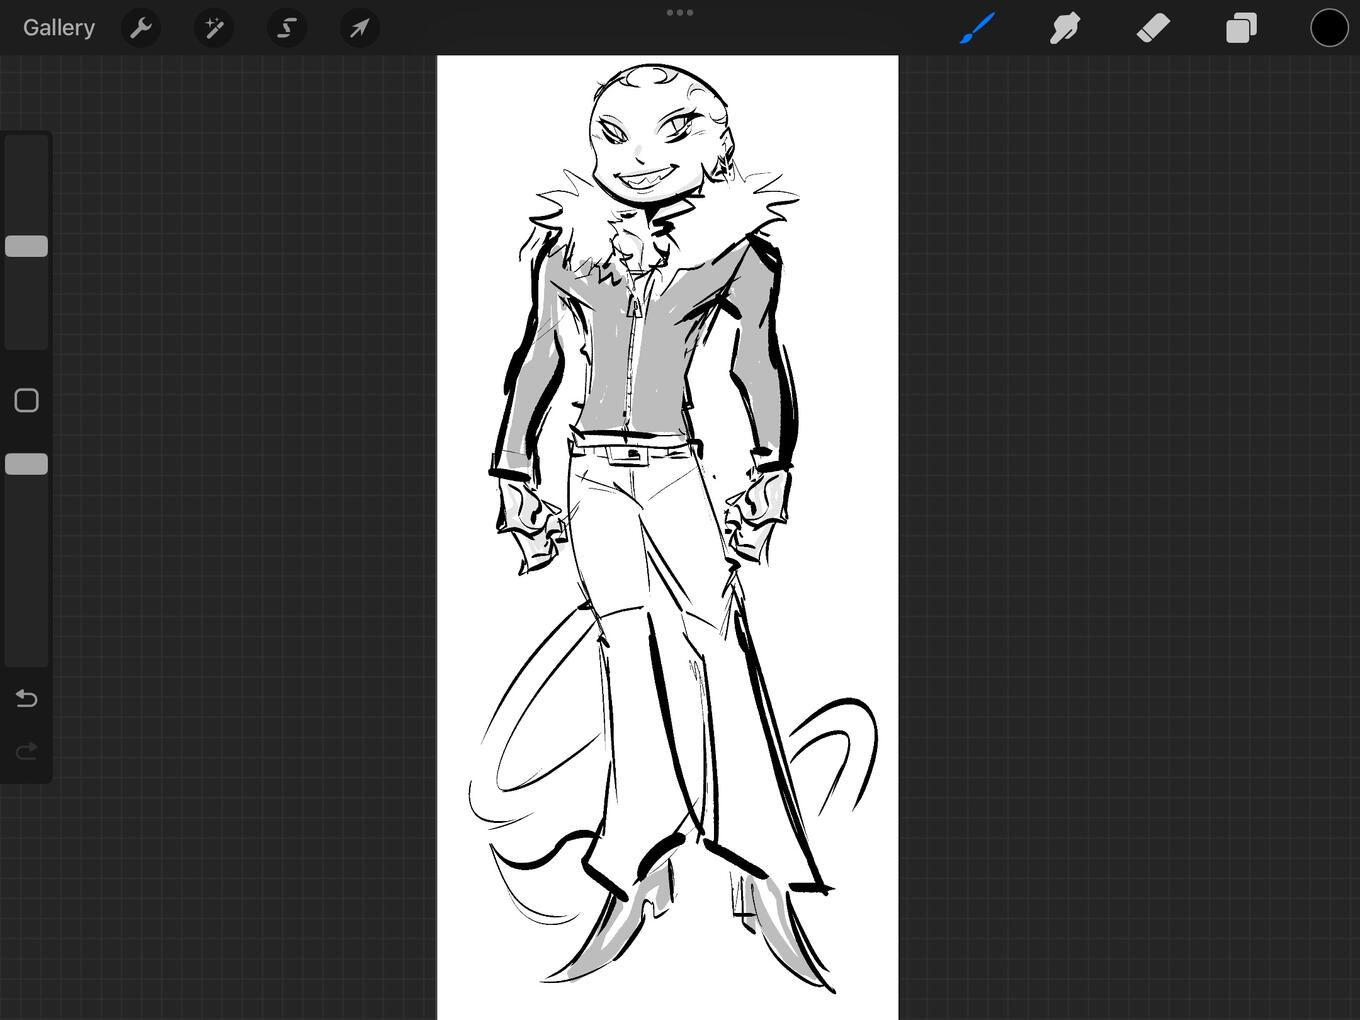Open the Layers panel
The width and height of the screenshot is (1360, 1020).
click(1241, 28)
